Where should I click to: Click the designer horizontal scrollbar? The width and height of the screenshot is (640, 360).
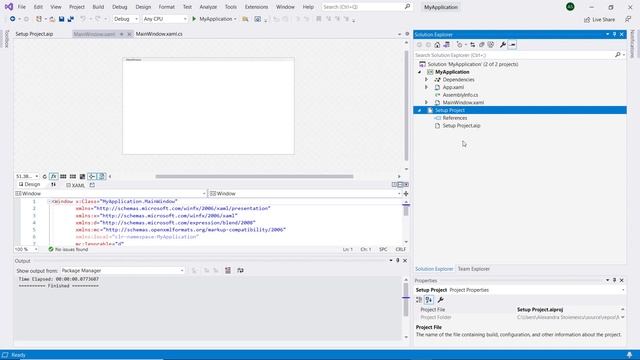coord(254,176)
